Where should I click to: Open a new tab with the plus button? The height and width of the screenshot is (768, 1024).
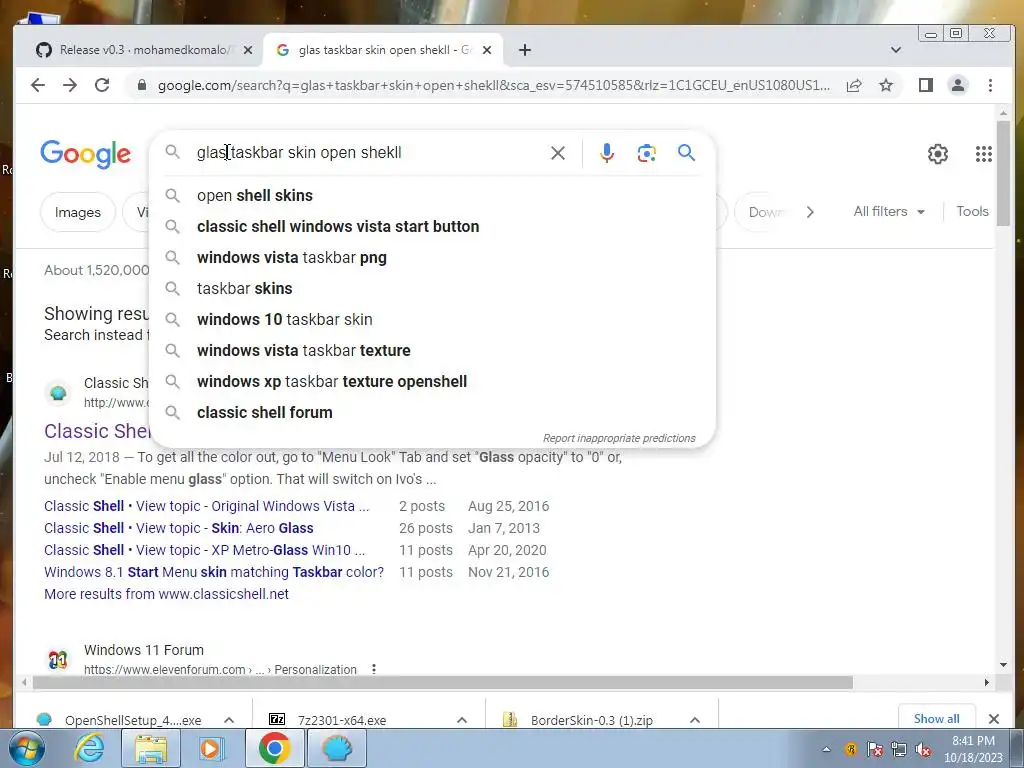[x=524, y=50]
